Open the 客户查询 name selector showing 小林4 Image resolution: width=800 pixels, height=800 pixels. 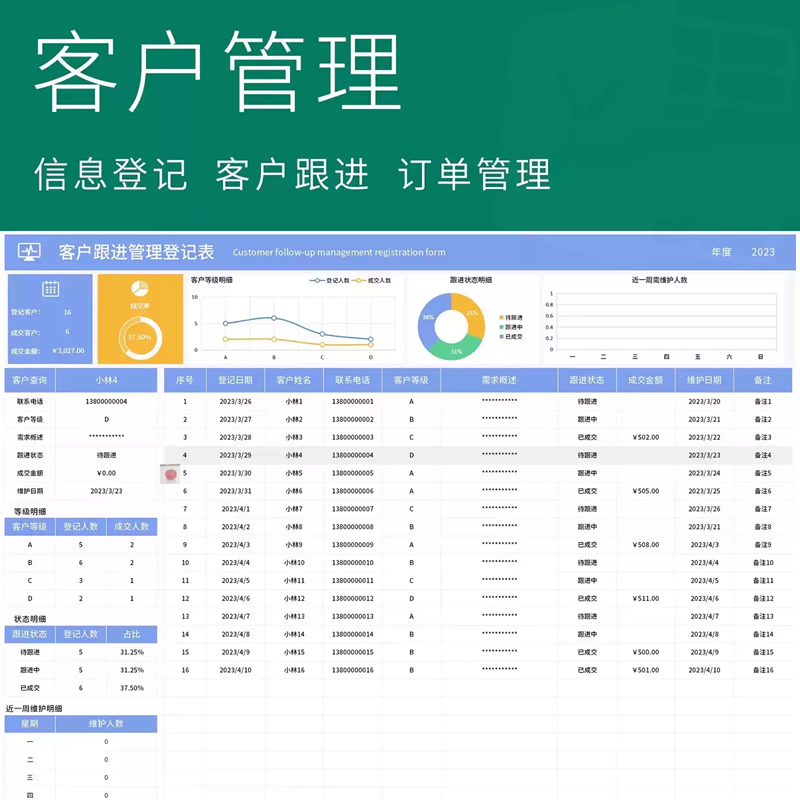pyautogui.click(x=106, y=380)
